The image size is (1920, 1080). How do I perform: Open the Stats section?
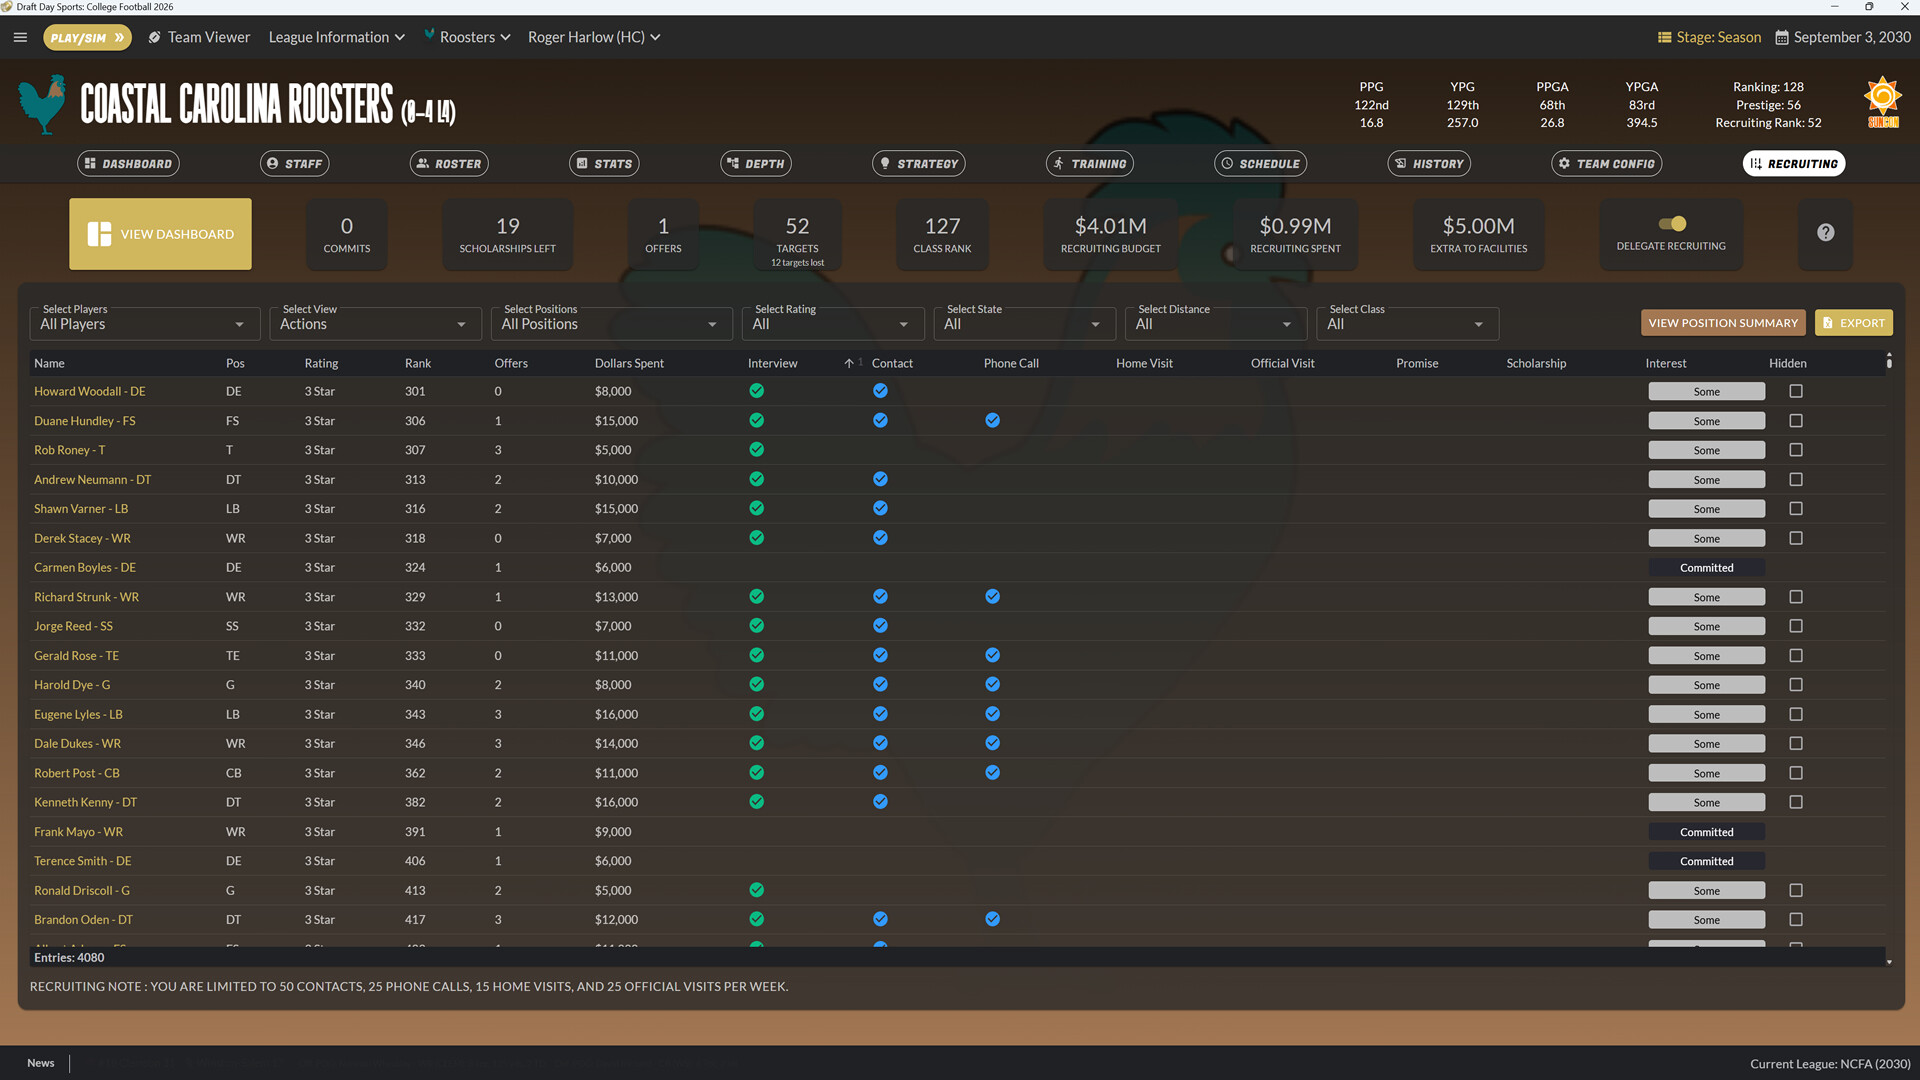(604, 163)
